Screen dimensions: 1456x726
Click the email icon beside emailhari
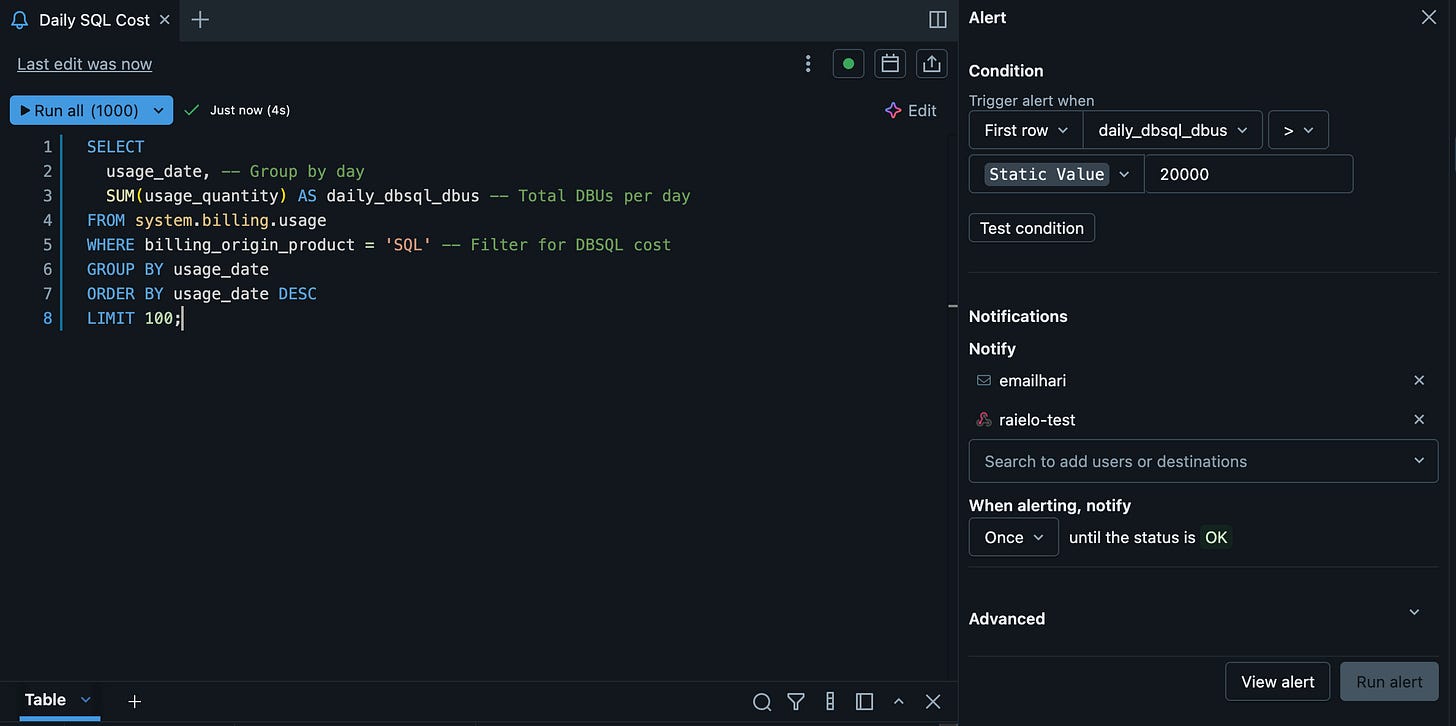coord(984,381)
